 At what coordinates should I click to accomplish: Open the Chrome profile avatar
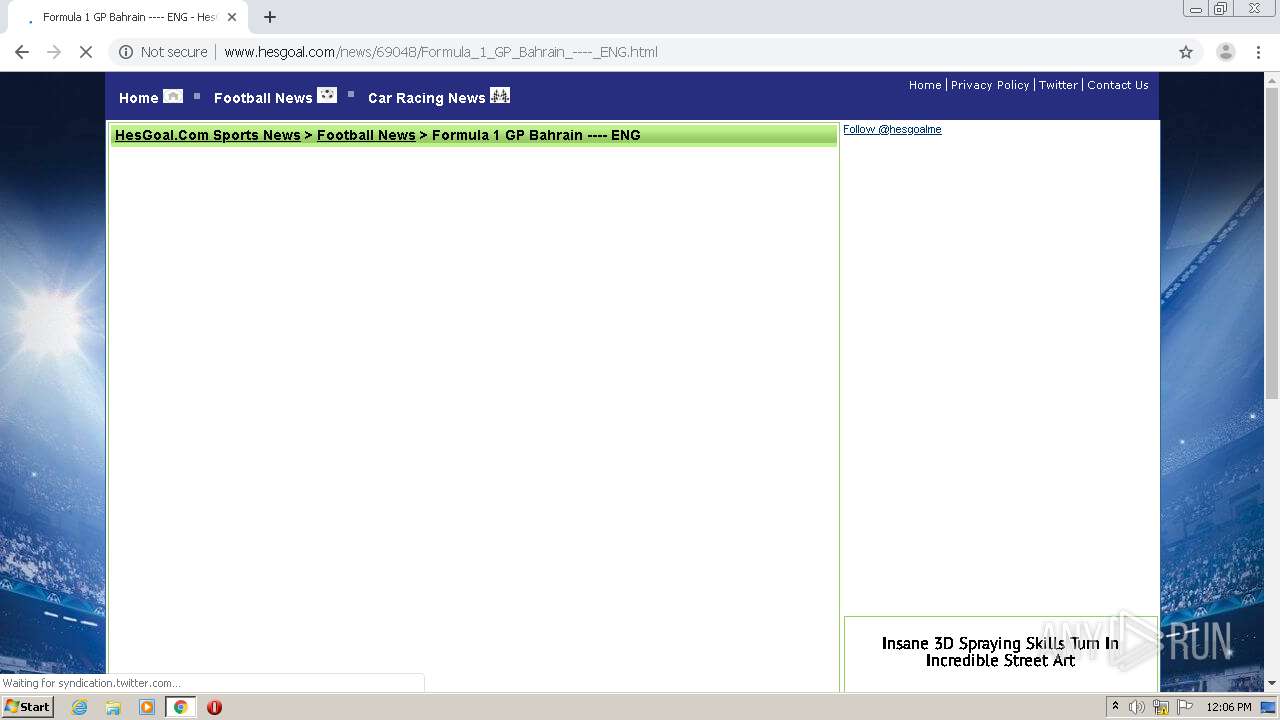click(x=1225, y=52)
